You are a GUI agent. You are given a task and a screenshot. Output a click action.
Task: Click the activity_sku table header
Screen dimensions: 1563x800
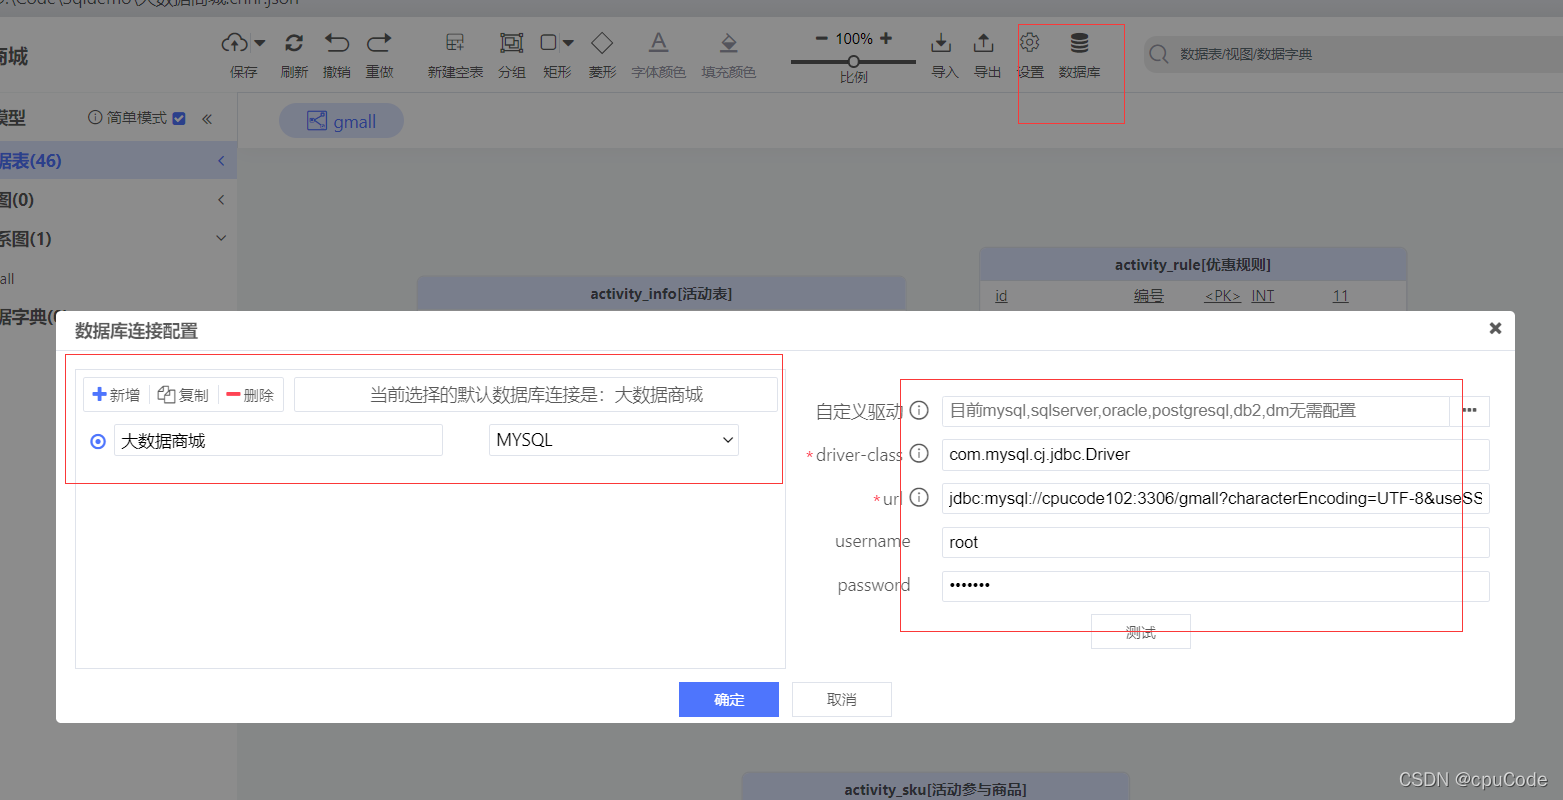[x=935, y=787]
